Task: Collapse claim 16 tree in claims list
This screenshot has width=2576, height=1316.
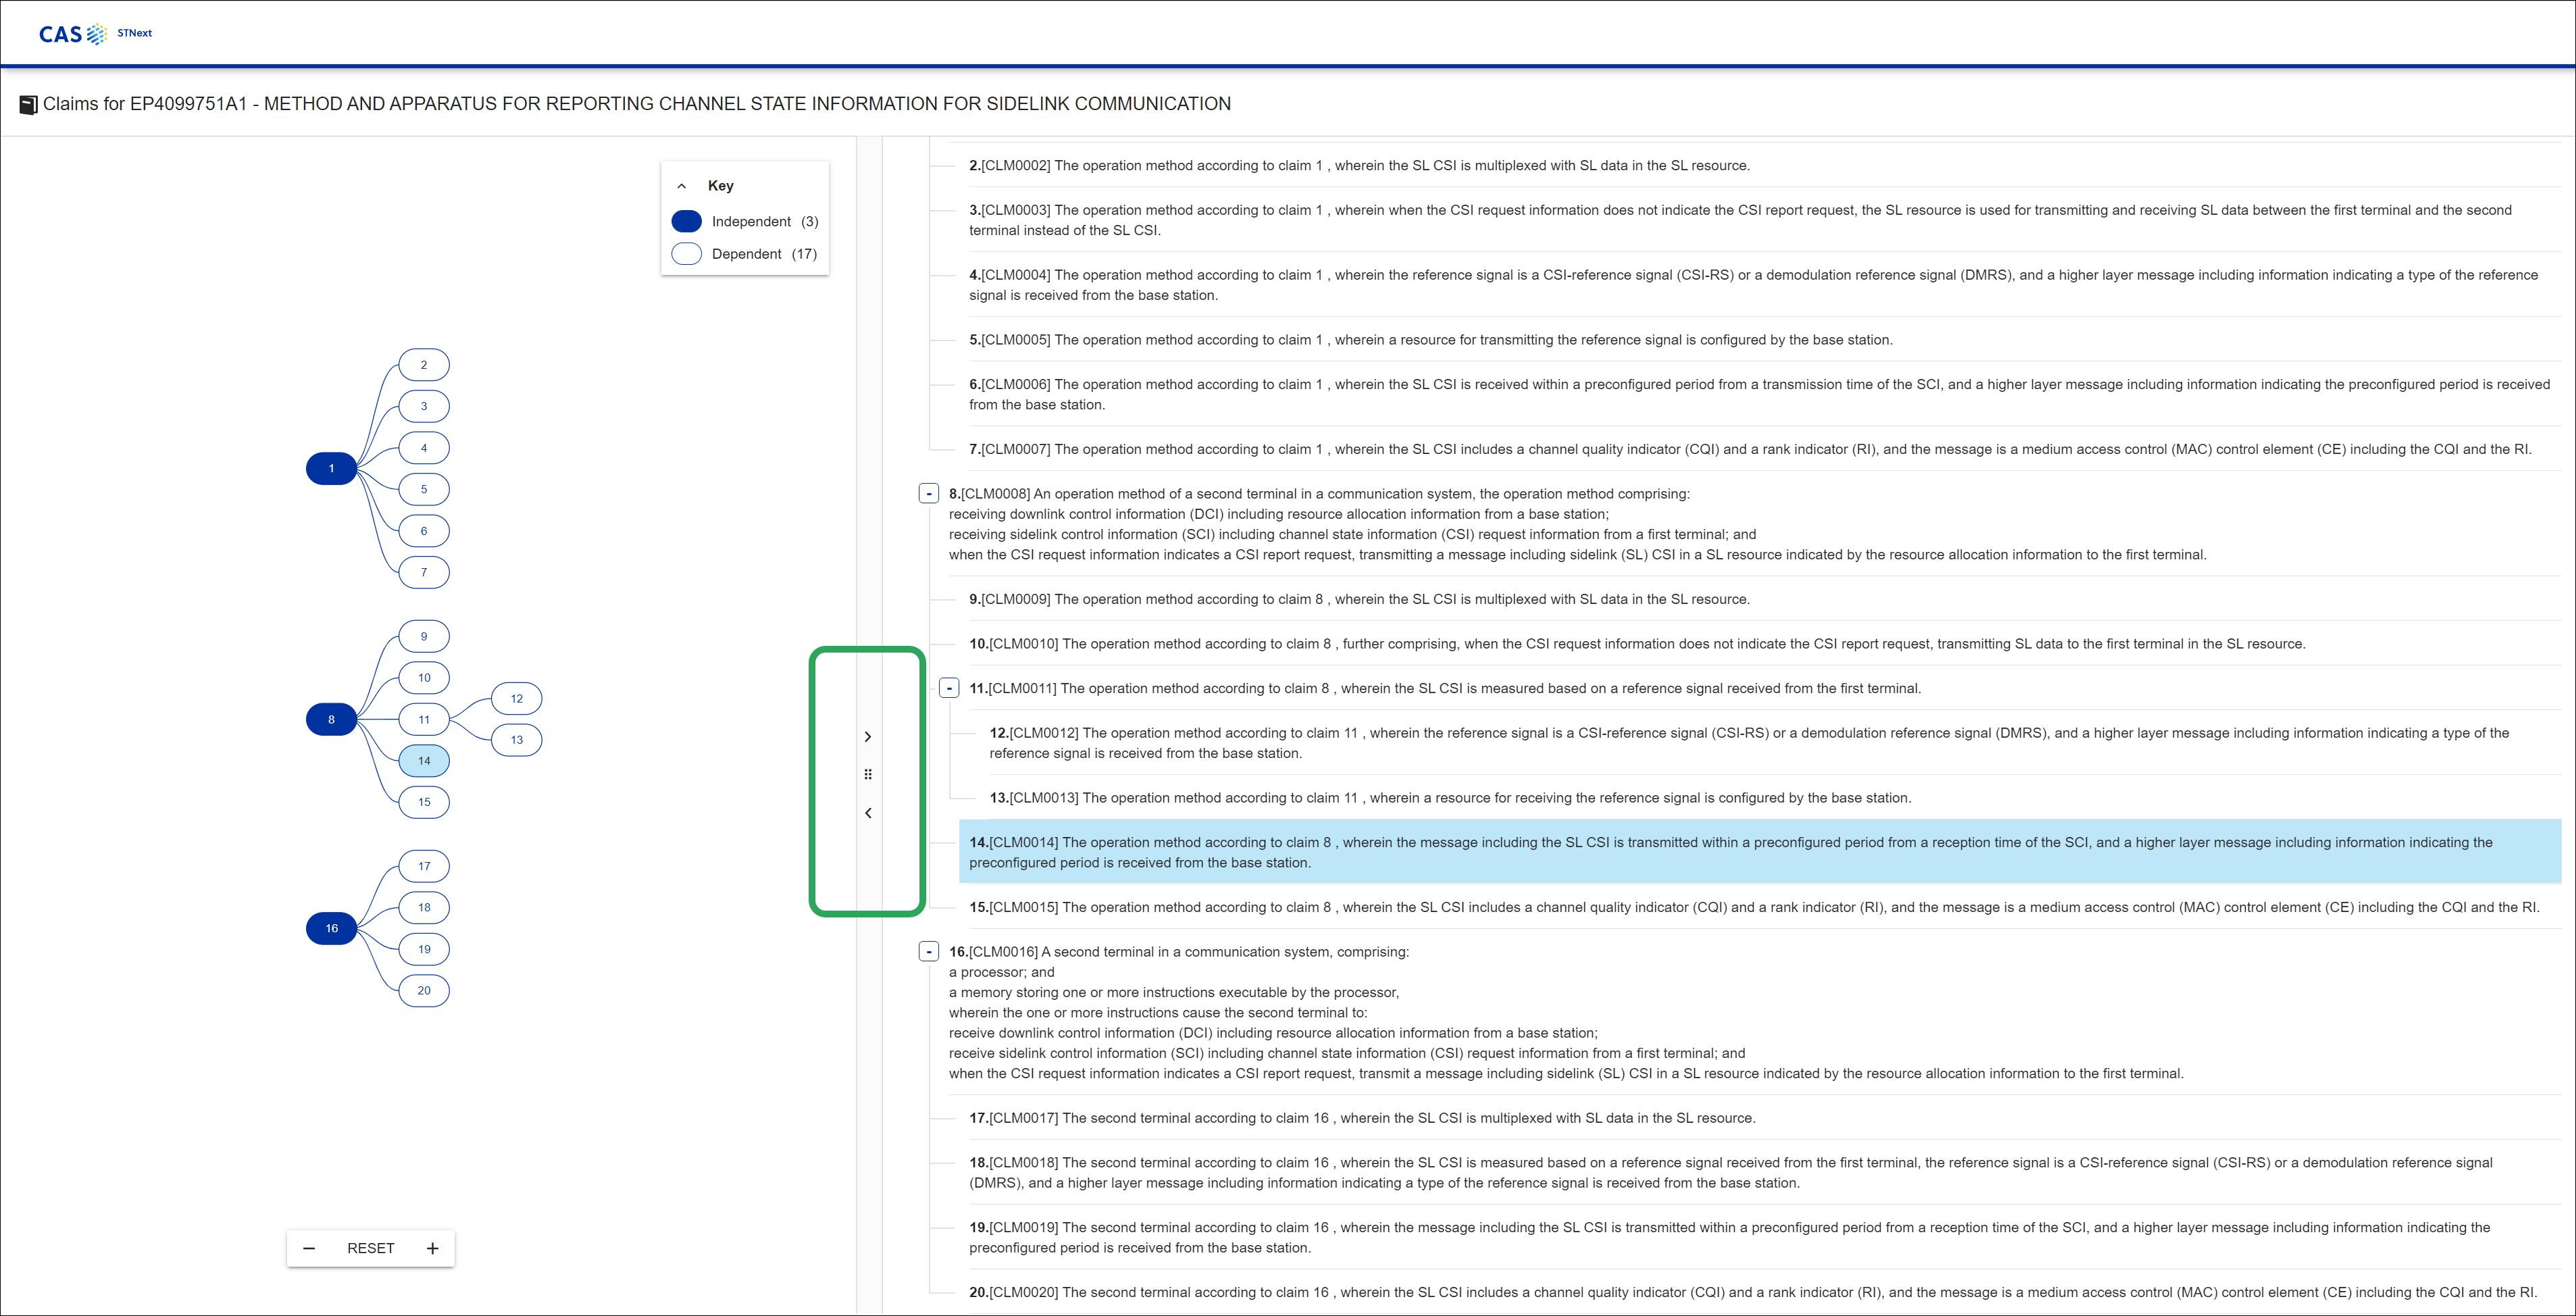Action: pos(928,951)
